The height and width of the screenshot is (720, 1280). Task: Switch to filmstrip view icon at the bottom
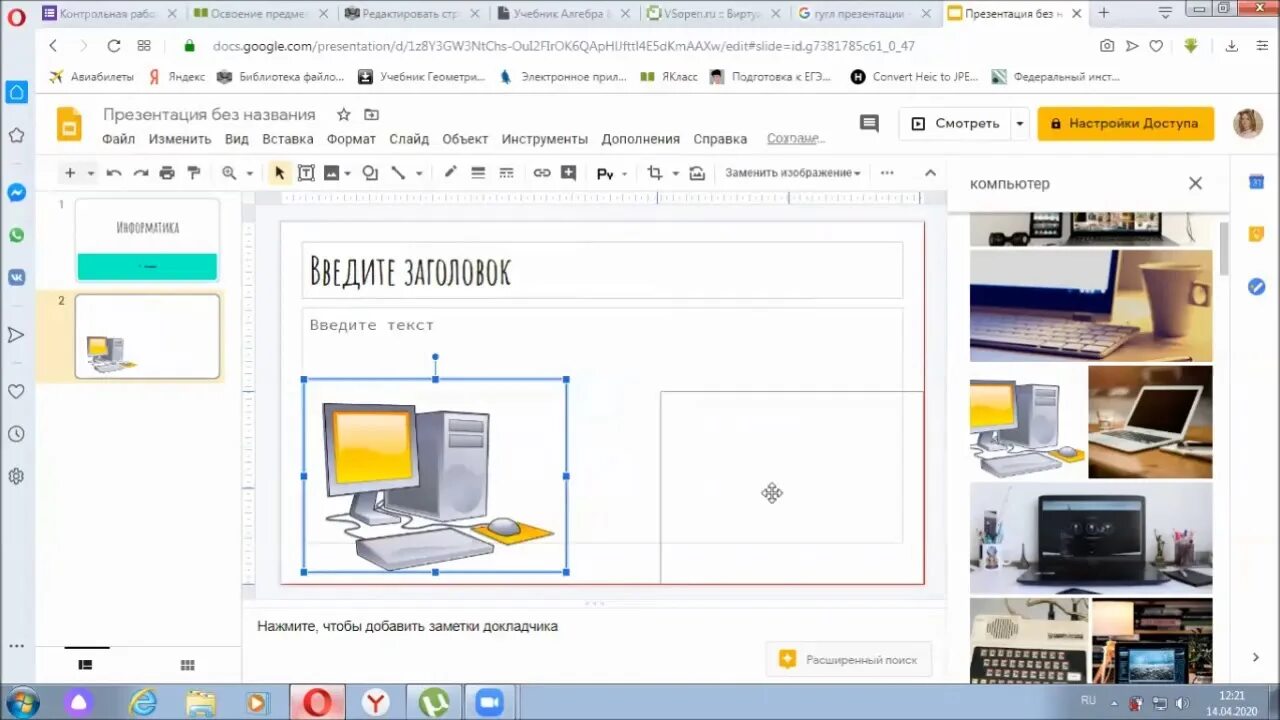[85, 665]
